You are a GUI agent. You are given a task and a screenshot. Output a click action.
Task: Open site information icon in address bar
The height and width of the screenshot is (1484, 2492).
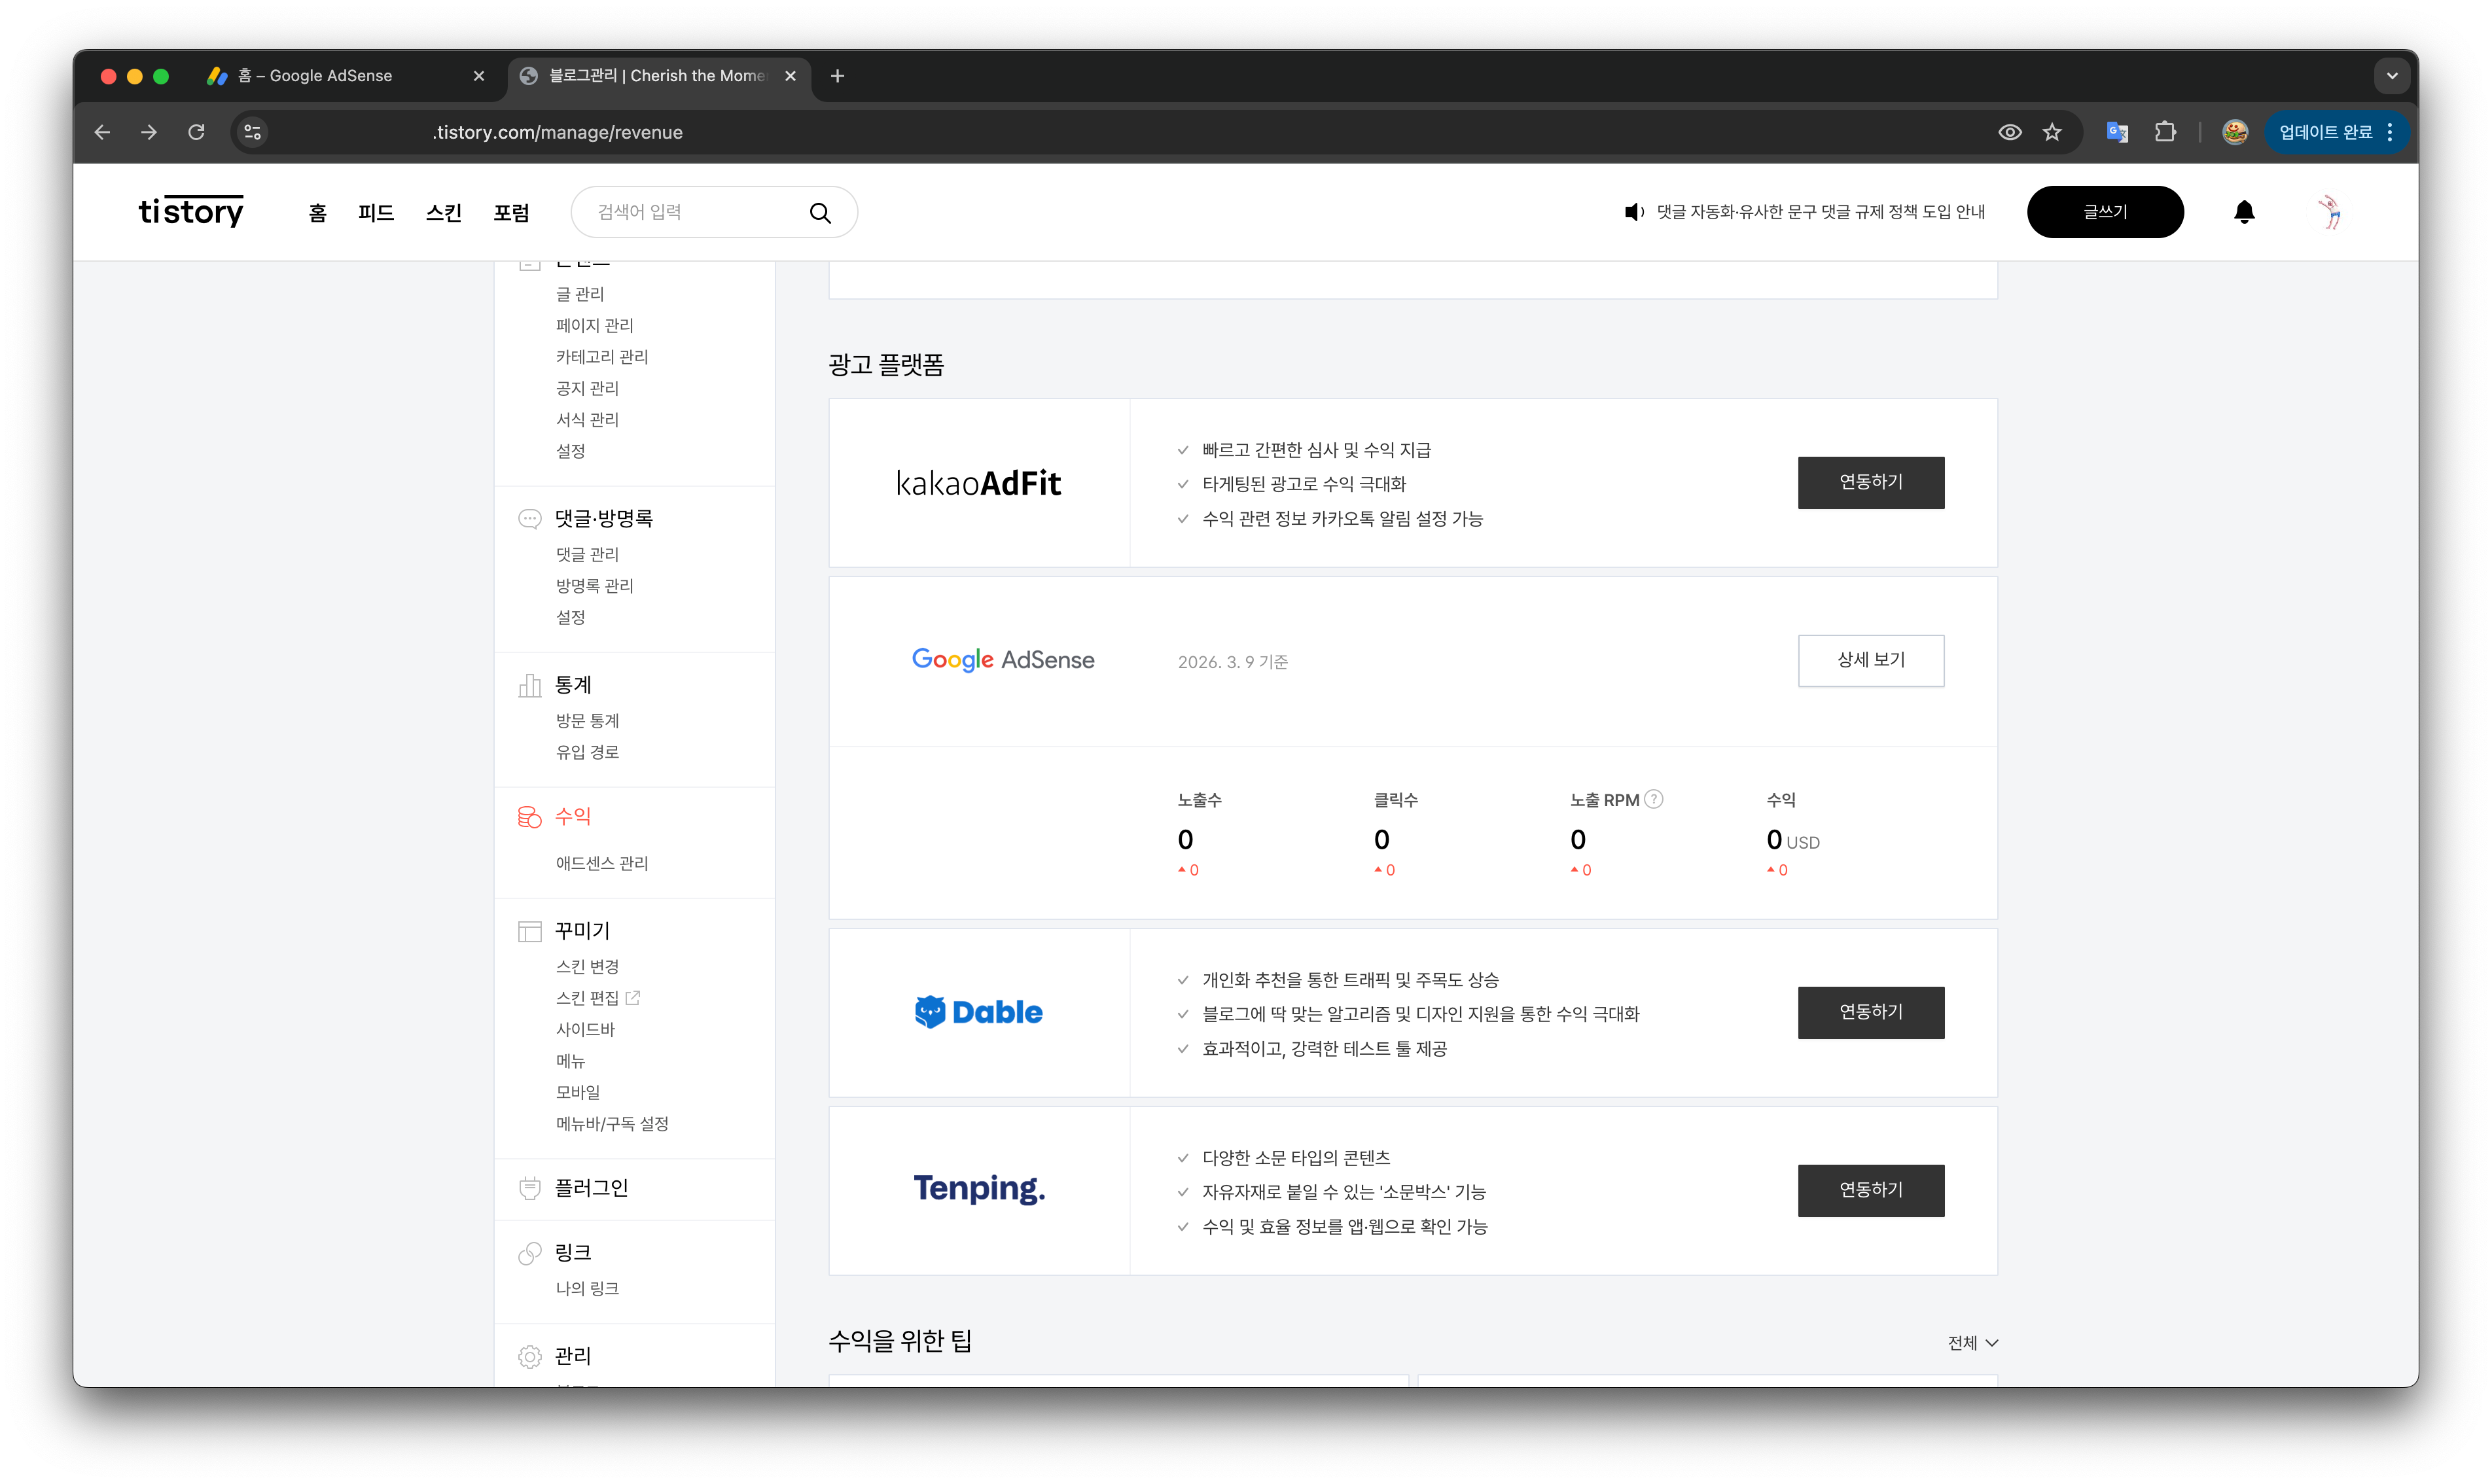pyautogui.click(x=253, y=132)
